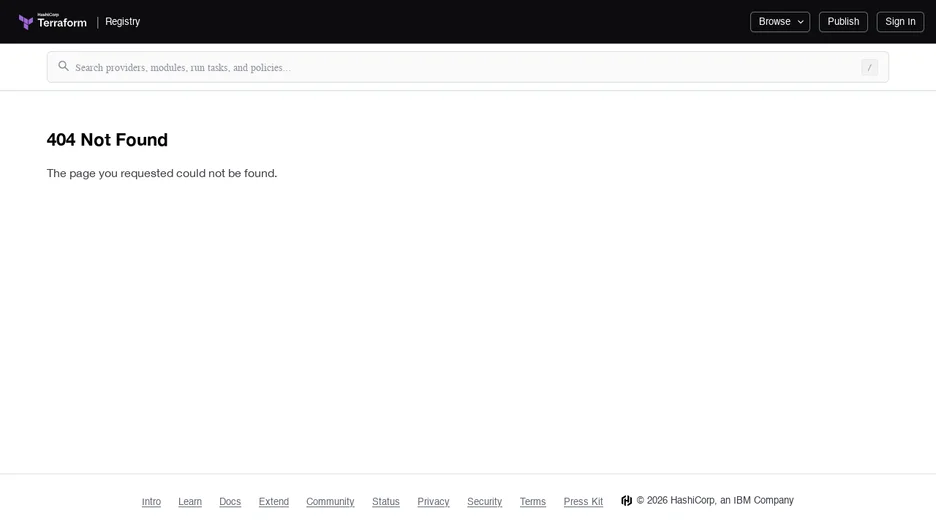Viewport: 936px width, 527px height.
Task: Open the Community footer link
Action: (330, 501)
